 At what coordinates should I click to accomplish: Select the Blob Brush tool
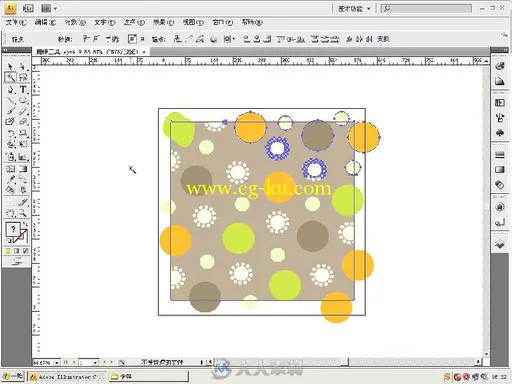tap(10, 121)
